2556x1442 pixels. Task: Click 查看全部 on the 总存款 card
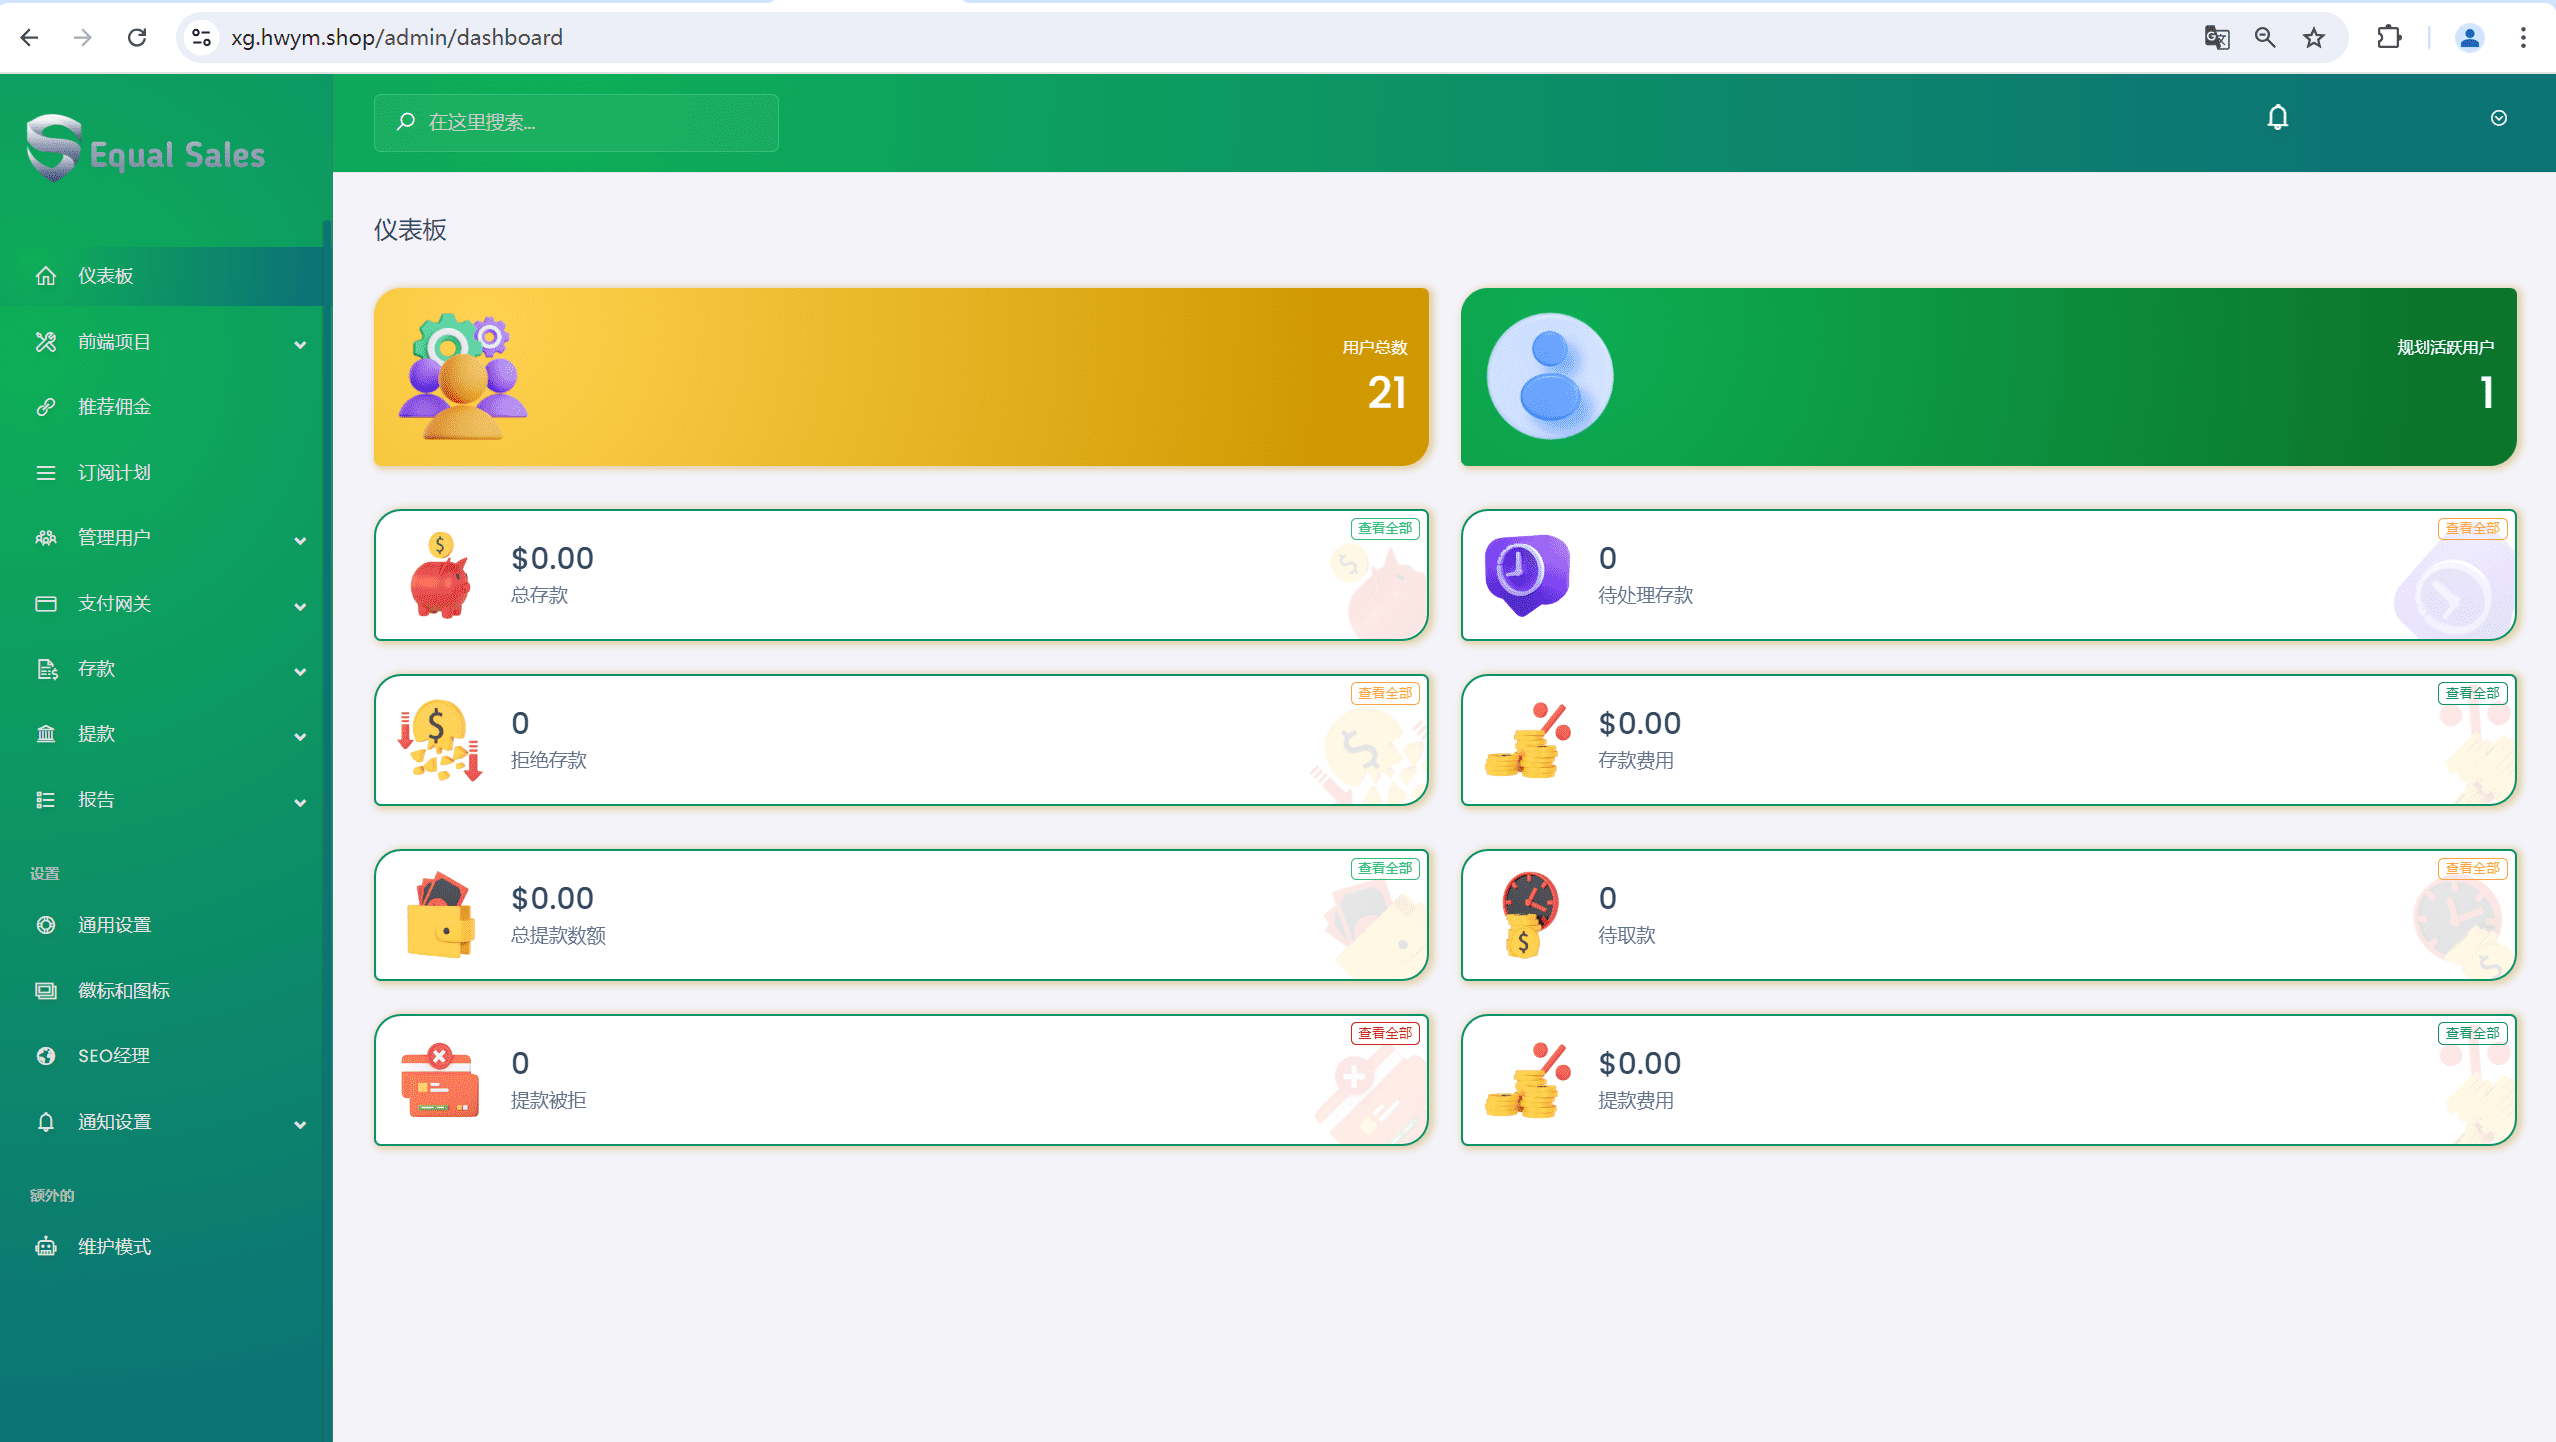pos(1384,528)
